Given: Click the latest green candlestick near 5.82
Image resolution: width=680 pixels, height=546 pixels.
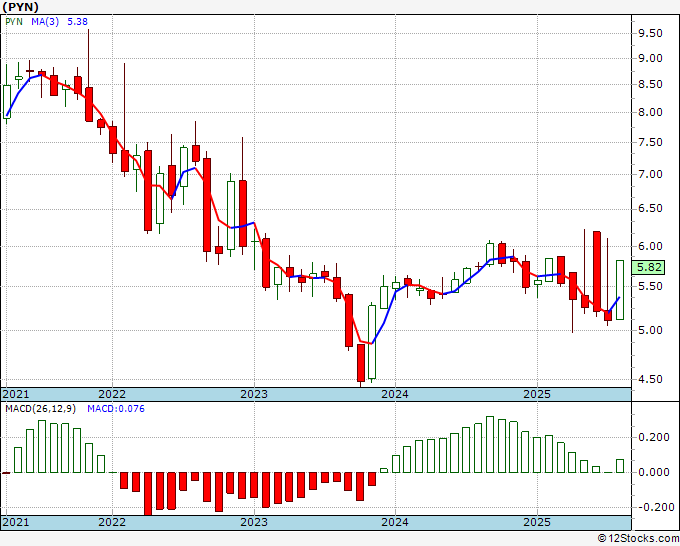Looking at the screenshot, I should click(x=620, y=290).
